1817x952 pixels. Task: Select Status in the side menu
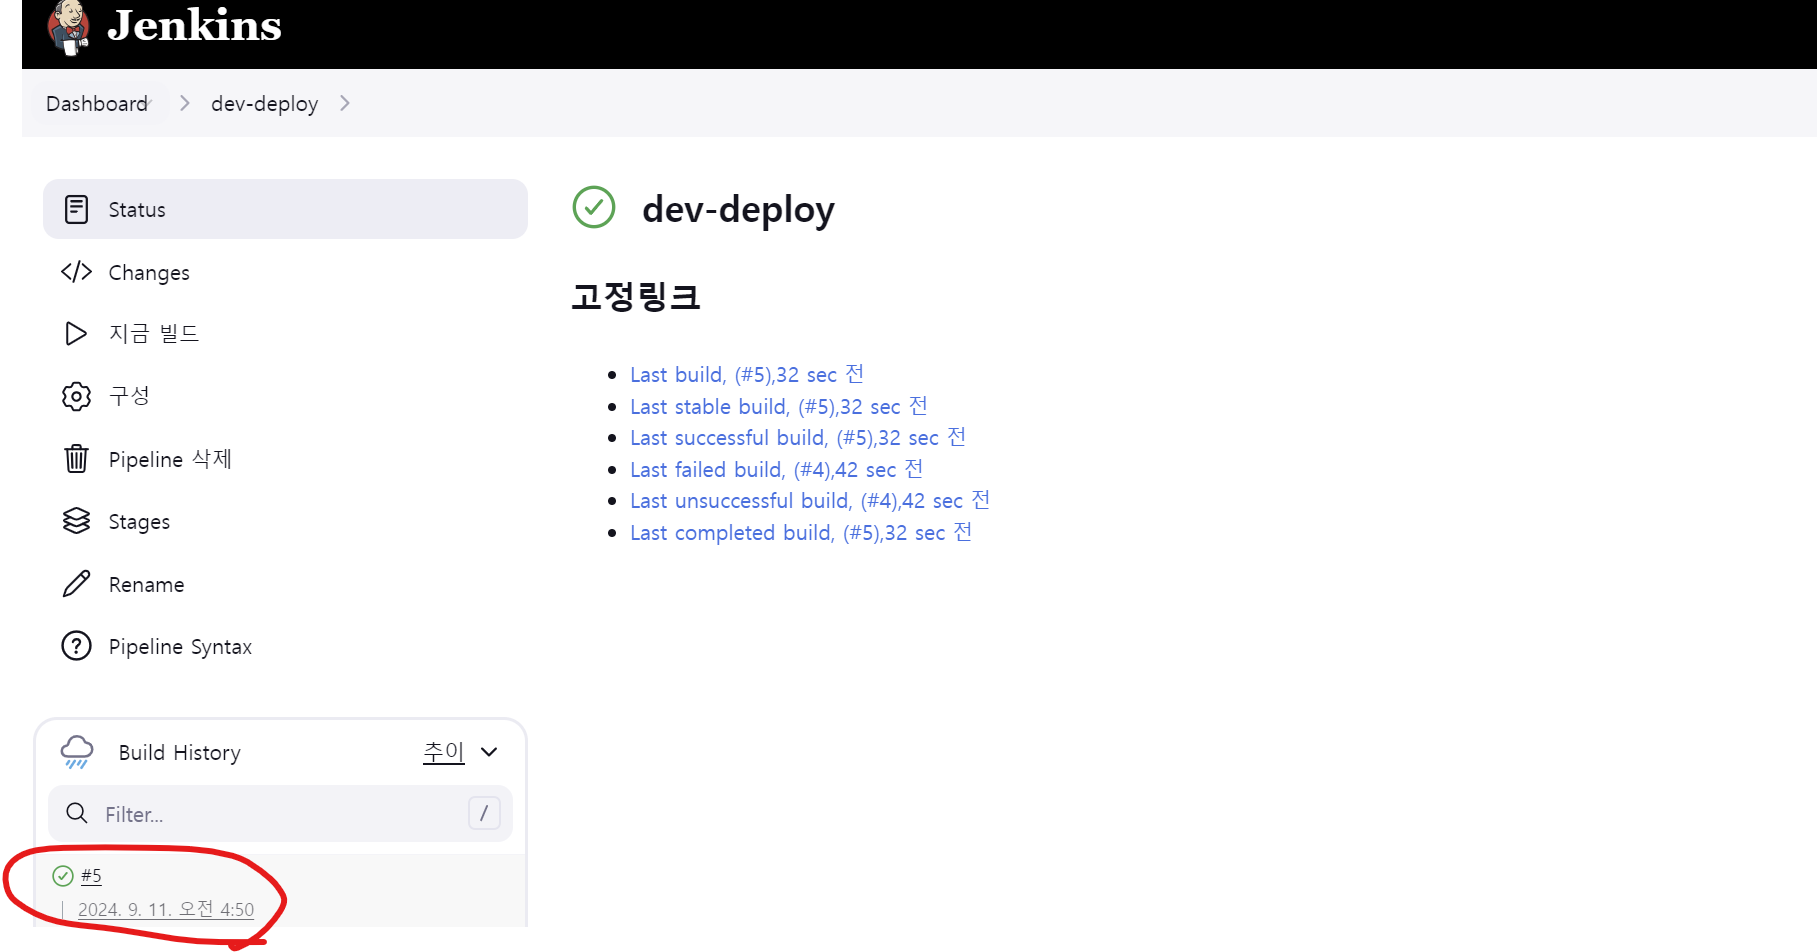point(285,209)
